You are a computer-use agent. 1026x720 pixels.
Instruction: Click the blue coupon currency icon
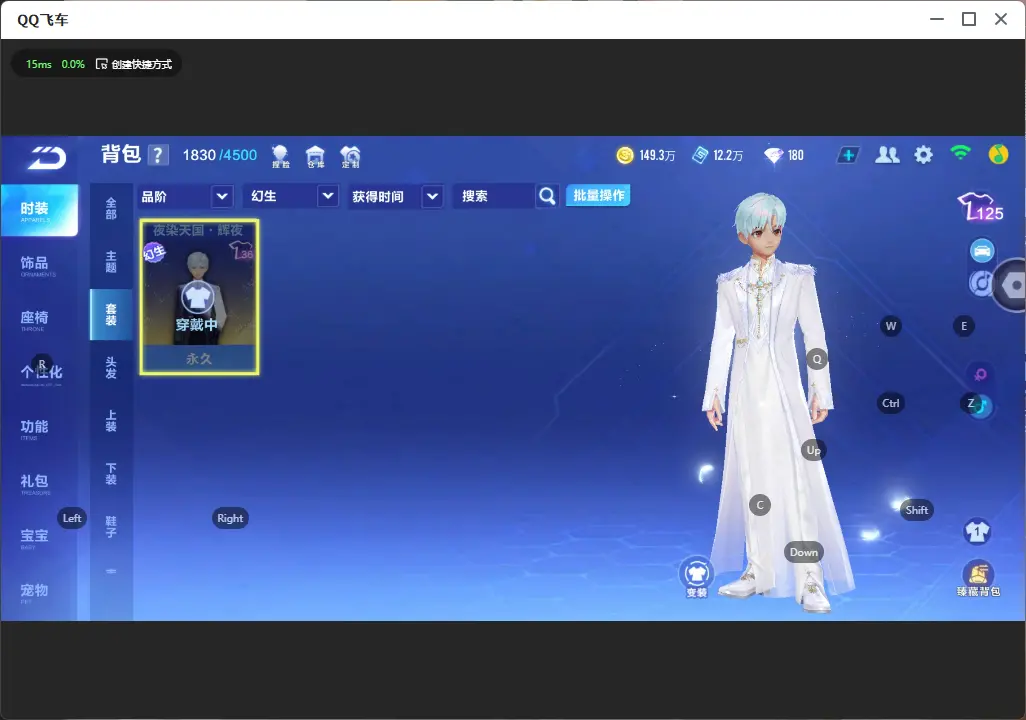coord(700,155)
